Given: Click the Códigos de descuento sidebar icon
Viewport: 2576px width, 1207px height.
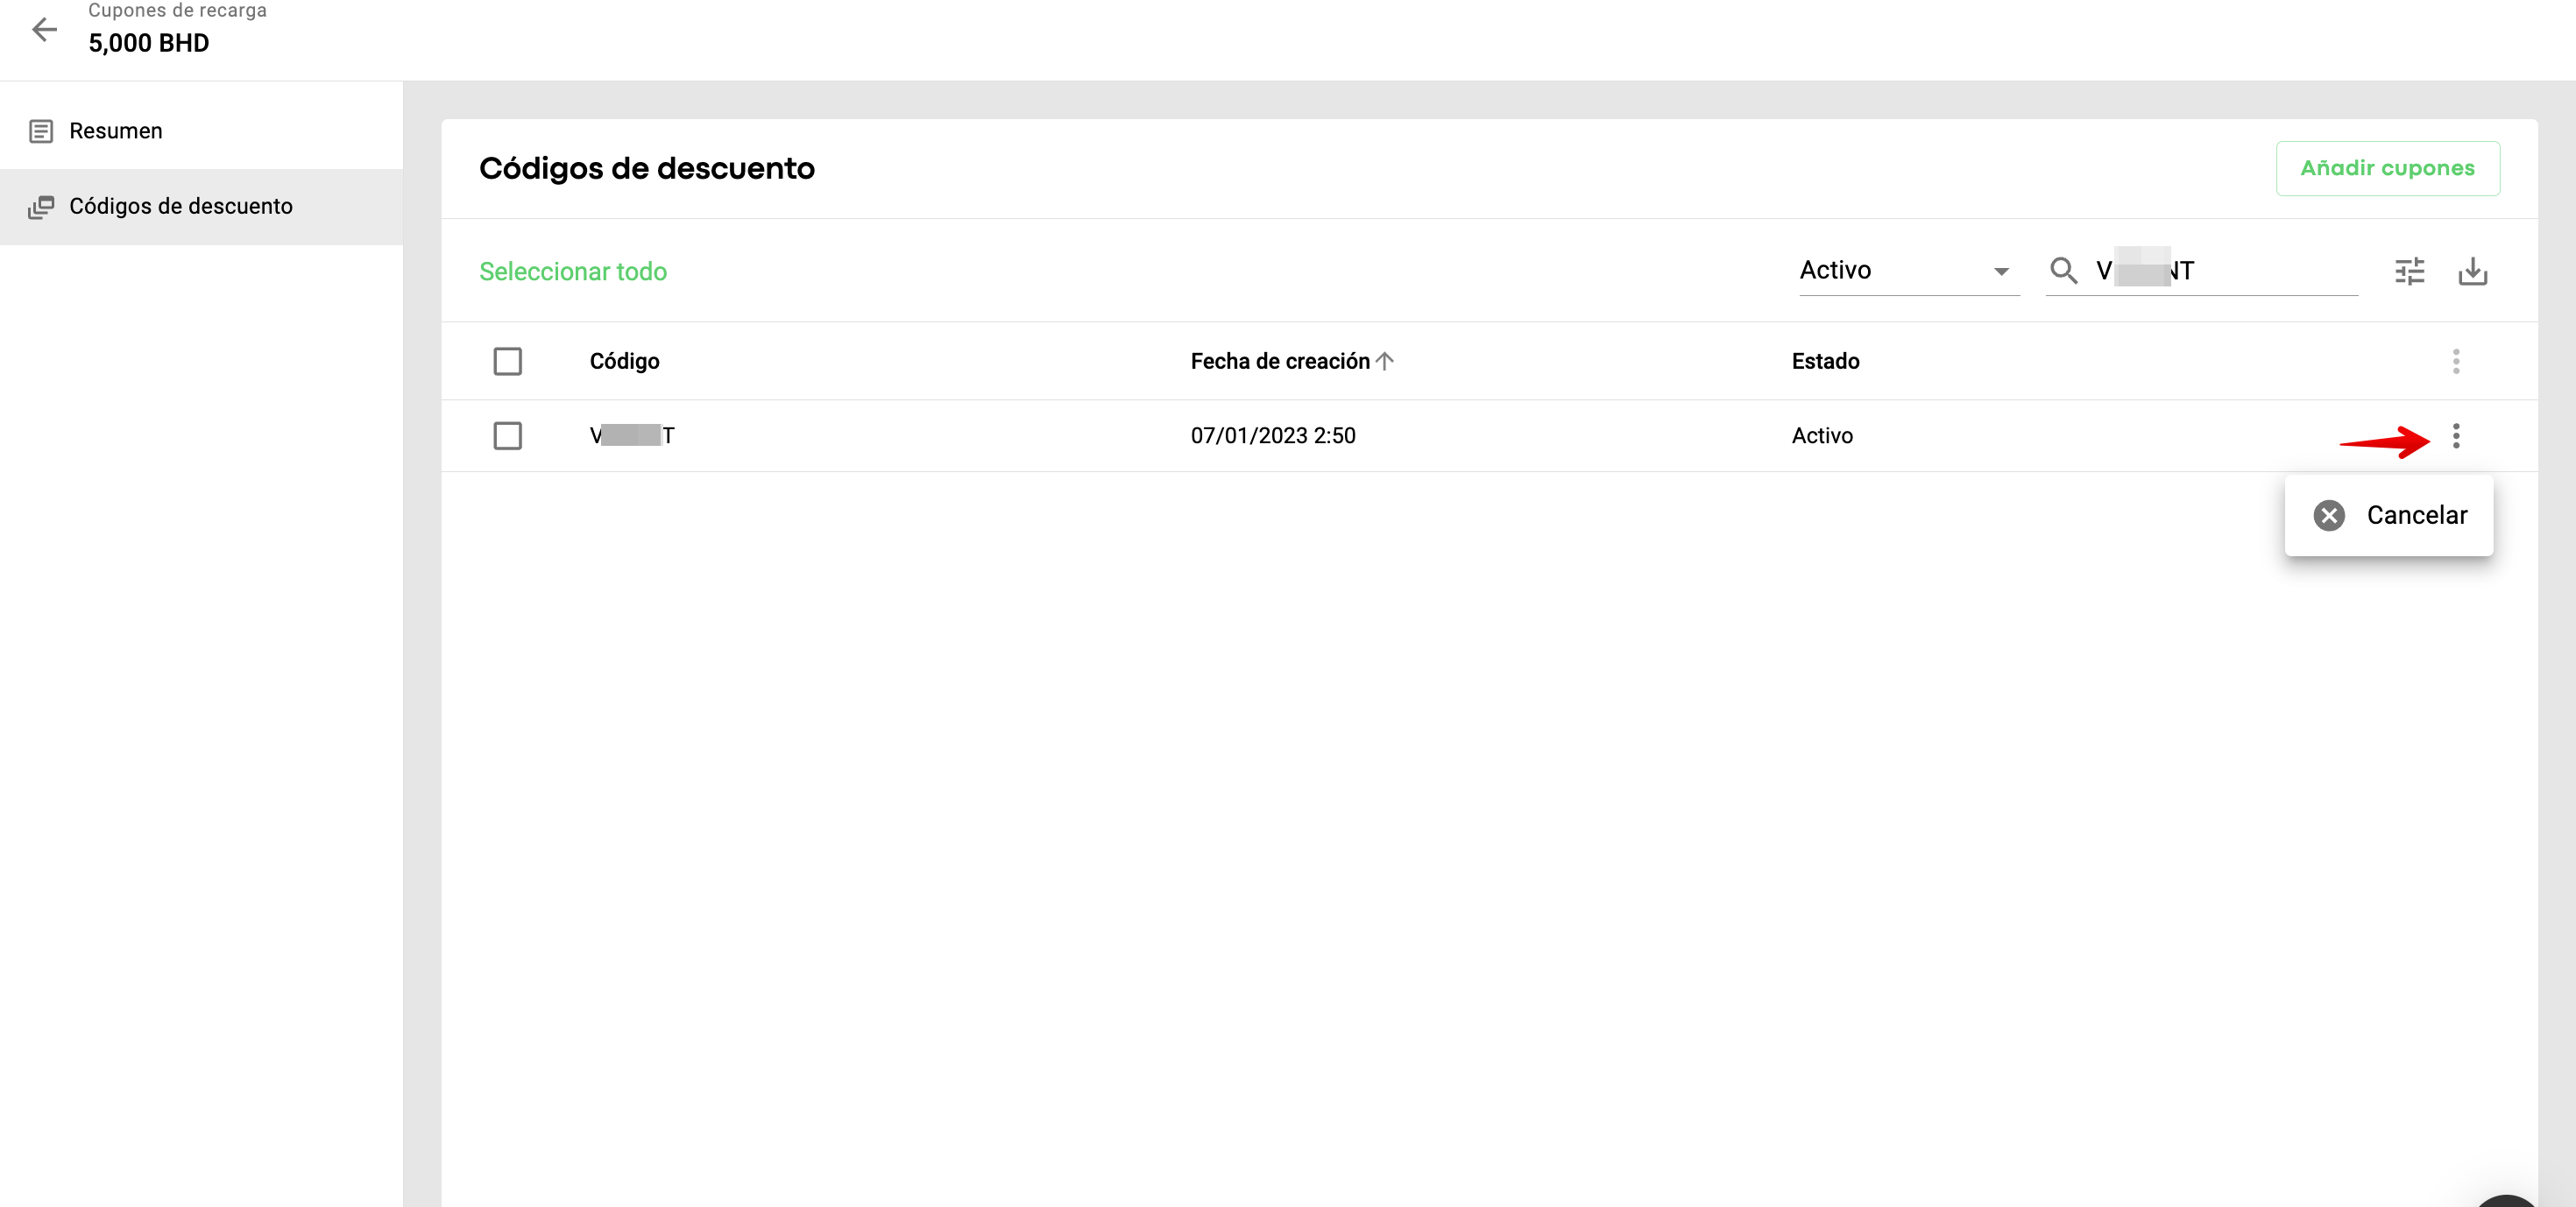Looking at the screenshot, I should tap(41, 207).
